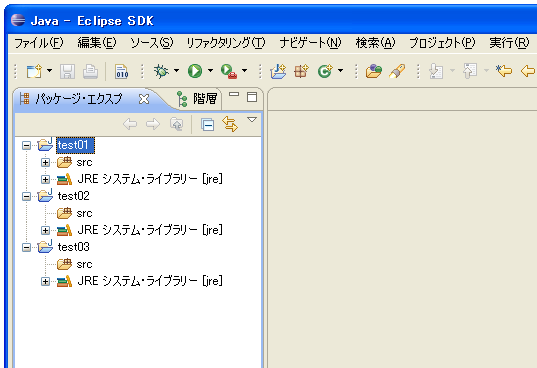Image resolution: width=537 pixels, height=368 pixels.
Task: Expand JRE system library under test02
Action: 45,230
